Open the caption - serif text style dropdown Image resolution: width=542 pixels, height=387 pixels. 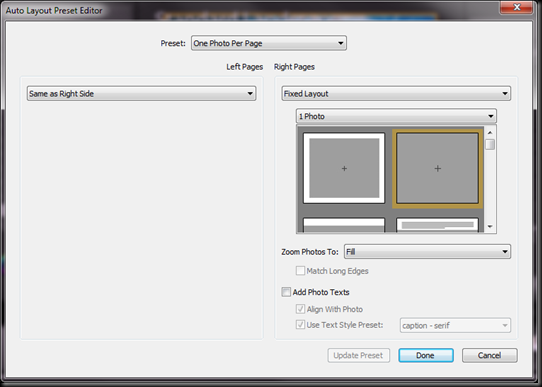(x=455, y=325)
